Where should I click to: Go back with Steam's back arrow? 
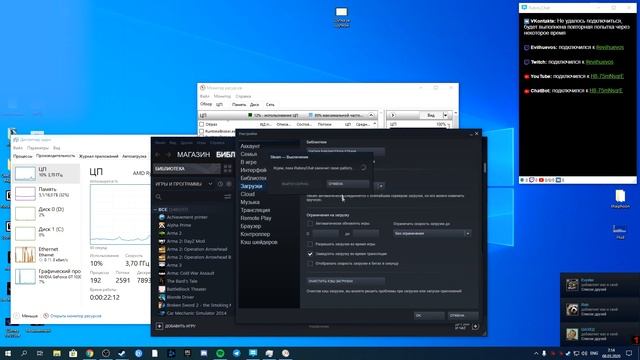pyautogui.click(x=158, y=155)
